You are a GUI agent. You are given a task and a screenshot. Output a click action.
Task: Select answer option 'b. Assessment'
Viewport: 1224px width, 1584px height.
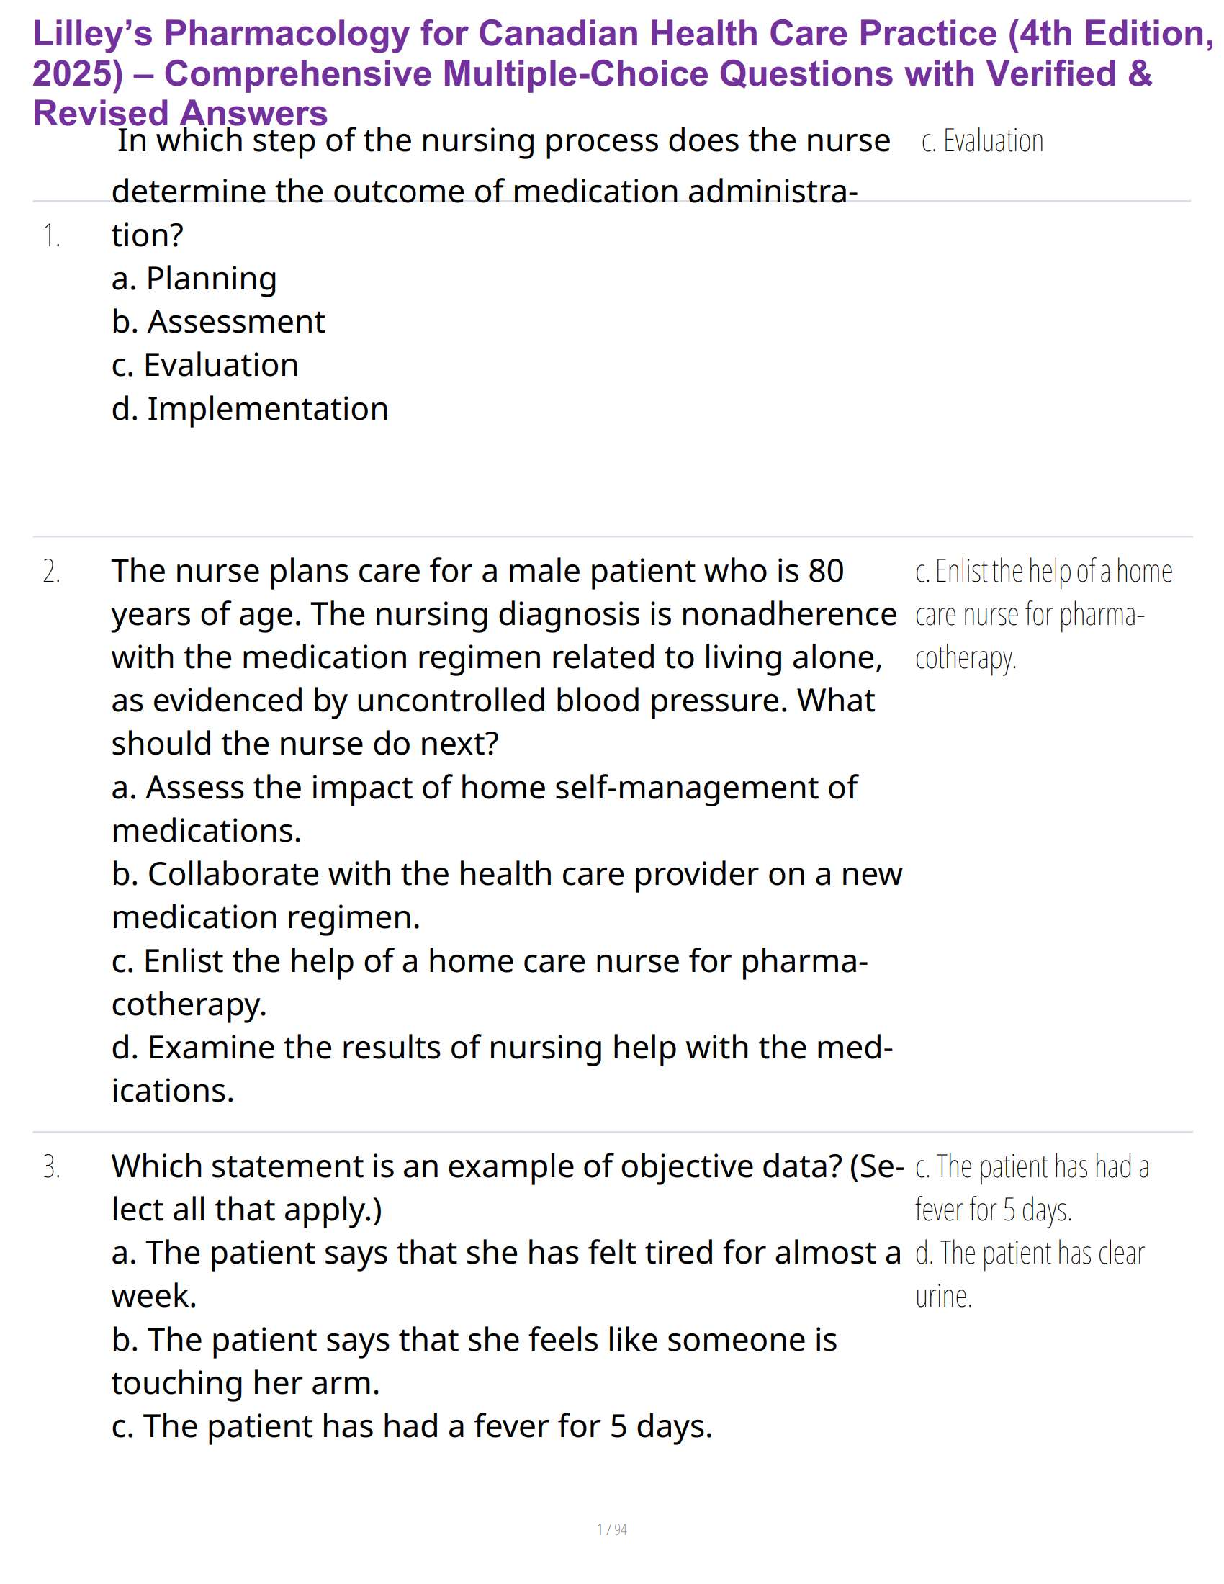[218, 322]
